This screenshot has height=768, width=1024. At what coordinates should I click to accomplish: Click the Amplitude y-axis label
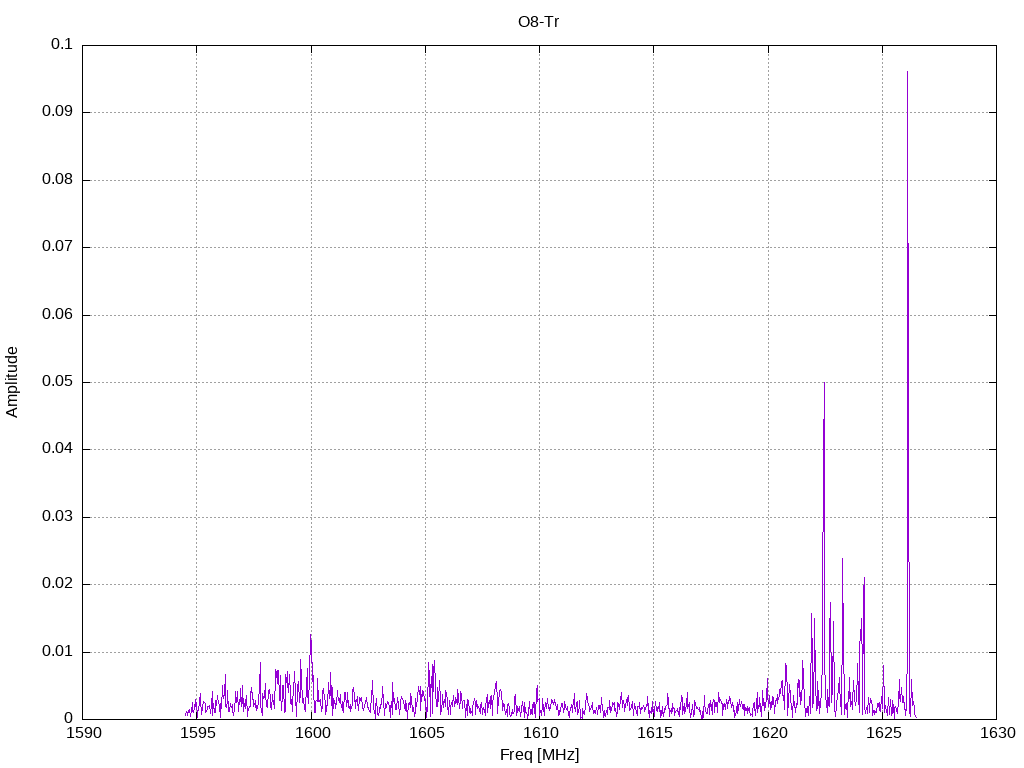click(x=13, y=381)
